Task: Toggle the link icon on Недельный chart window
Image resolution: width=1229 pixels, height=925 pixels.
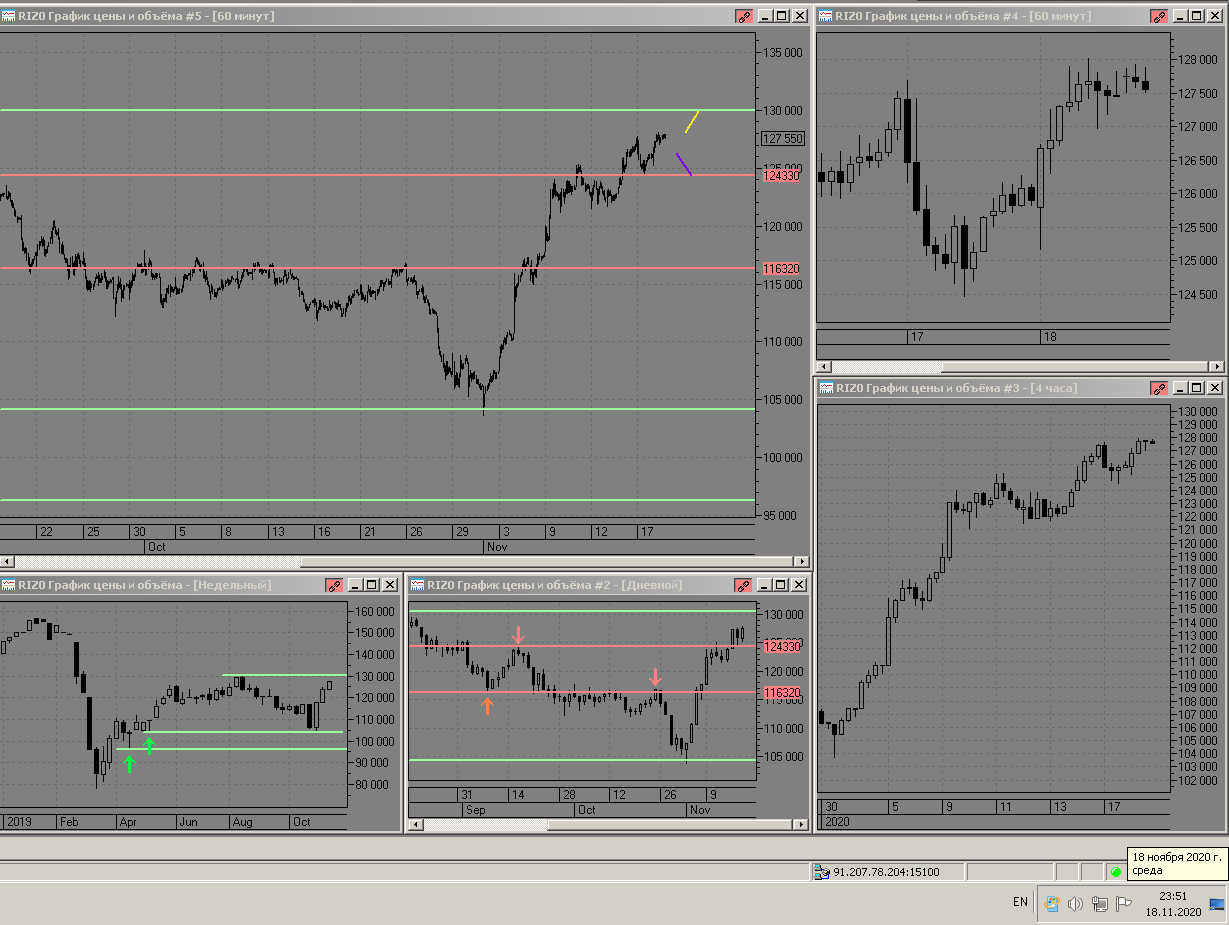Action: click(x=334, y=585)
